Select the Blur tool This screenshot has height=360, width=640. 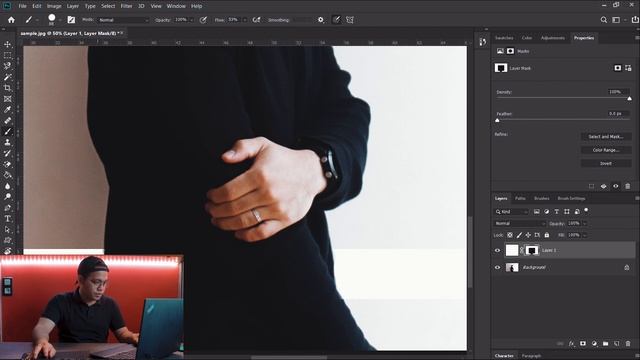coord(7,186)
